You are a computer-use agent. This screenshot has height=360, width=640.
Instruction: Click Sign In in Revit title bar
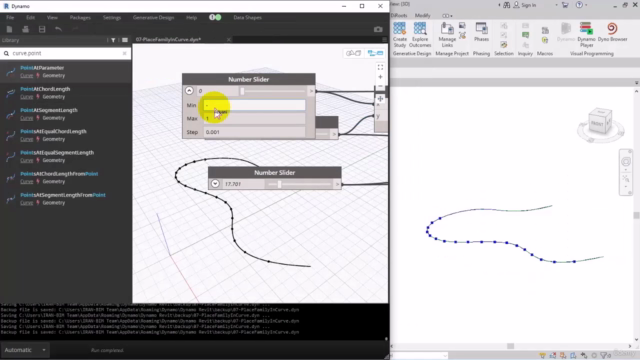point(528,5)
